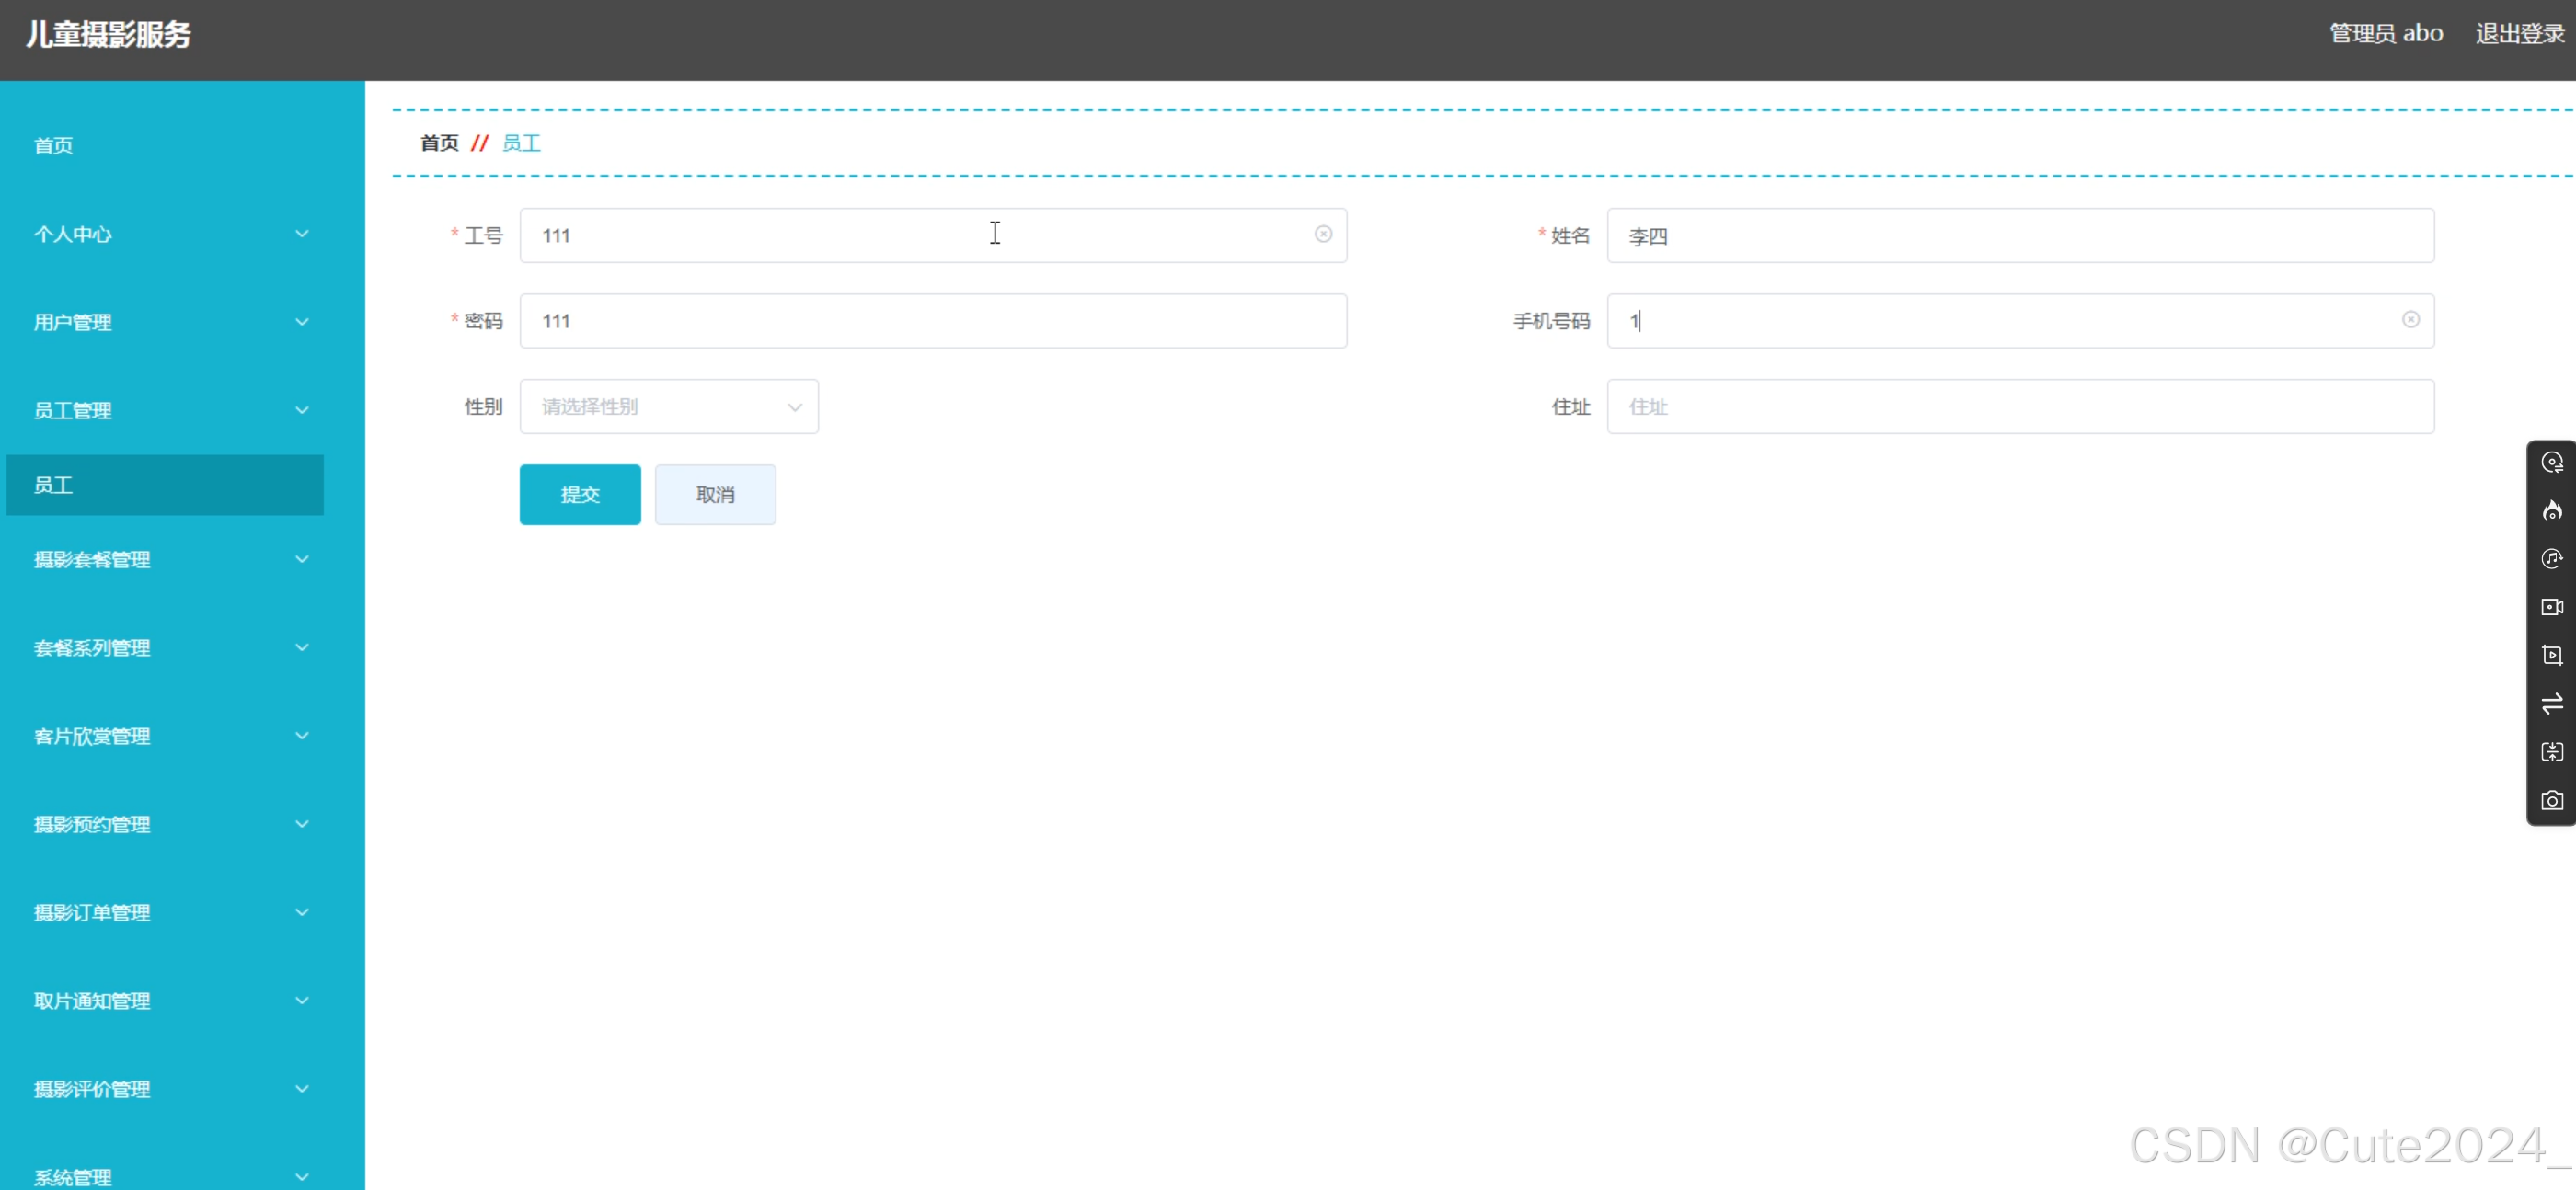Click the music note convert icon
Screen dimensions: 2576x1190
pyautogui.click(x=2551, y=559)
